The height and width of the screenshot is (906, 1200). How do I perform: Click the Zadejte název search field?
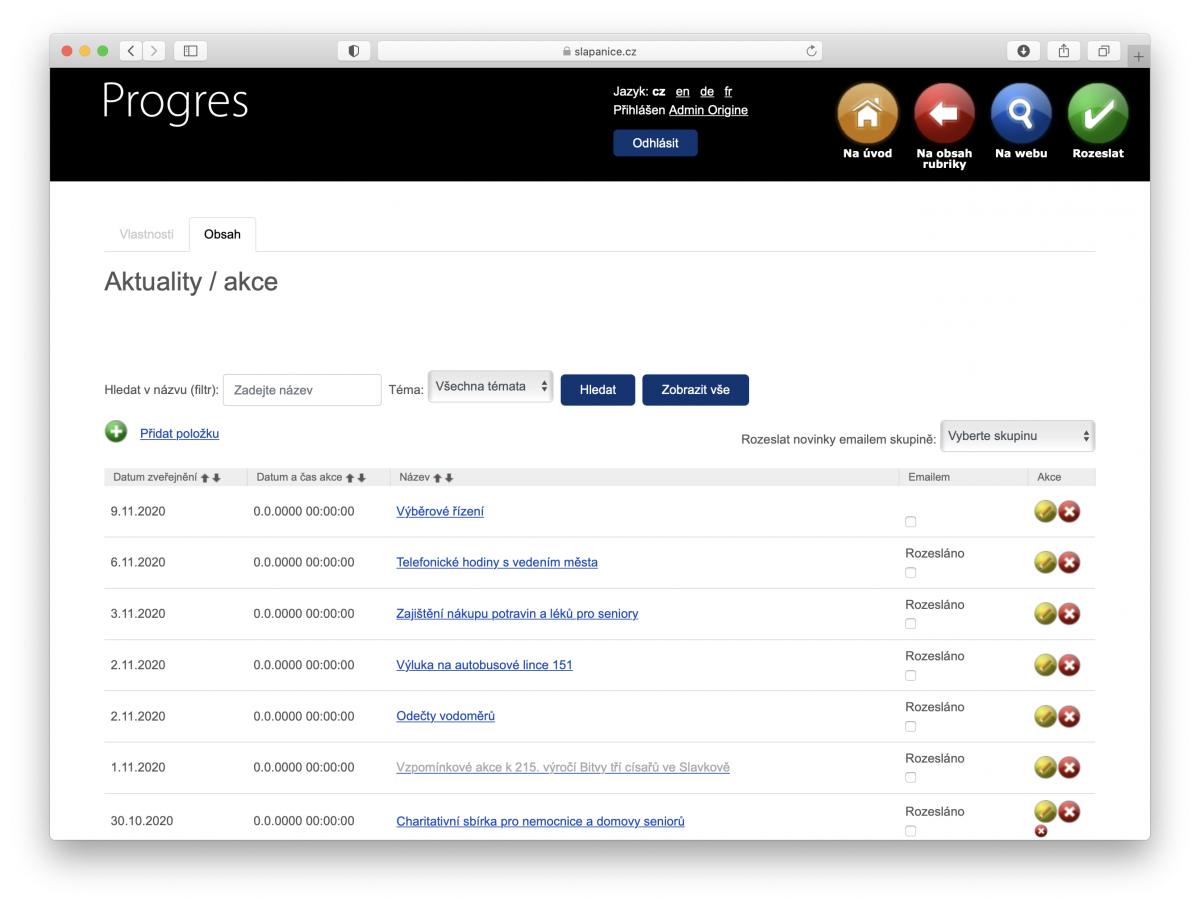302,390
